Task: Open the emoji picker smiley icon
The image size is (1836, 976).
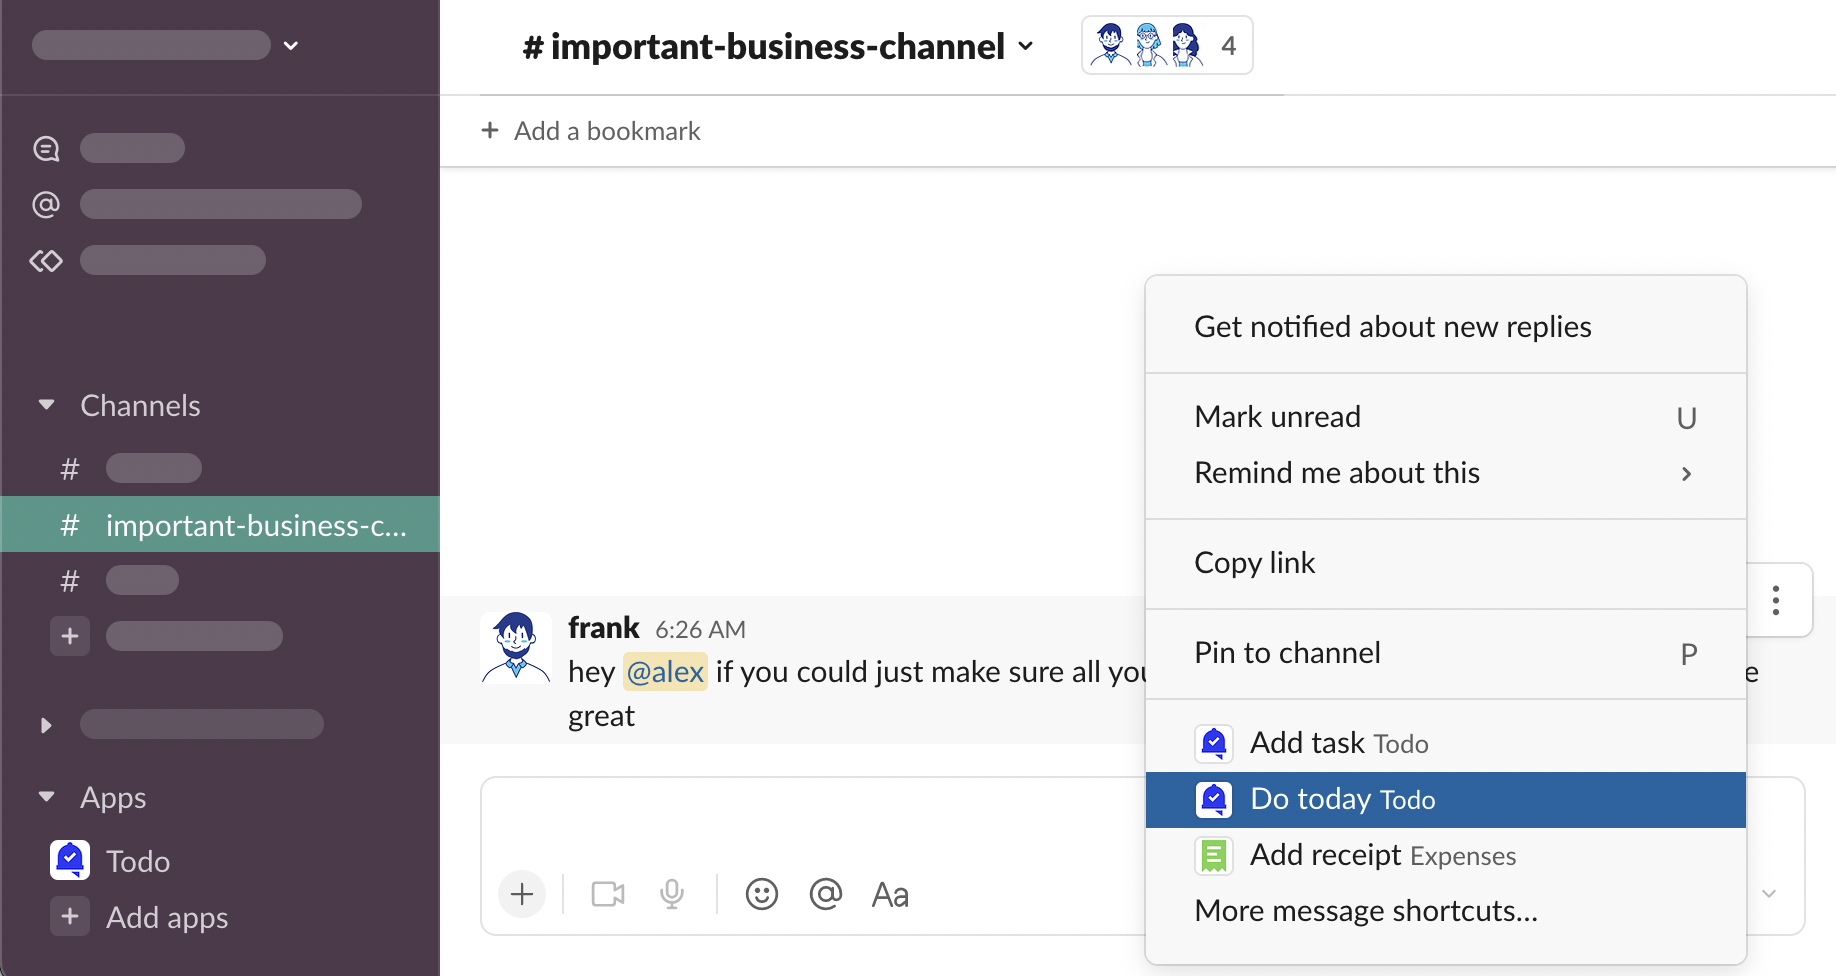Action: [x=761, y=894]
